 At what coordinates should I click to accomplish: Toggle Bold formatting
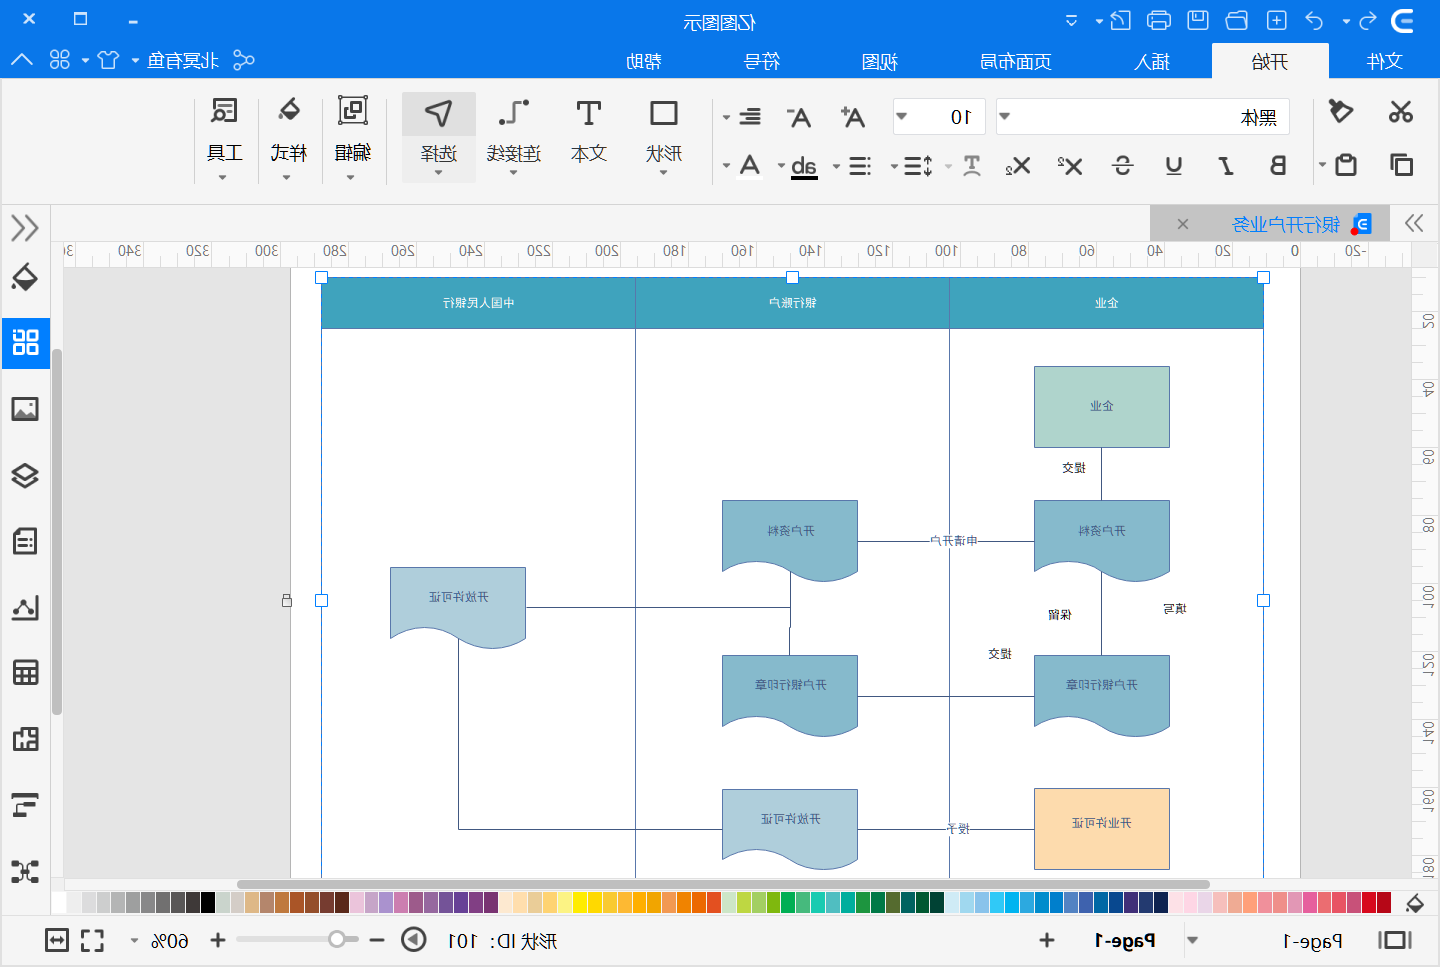(1278, 165)
